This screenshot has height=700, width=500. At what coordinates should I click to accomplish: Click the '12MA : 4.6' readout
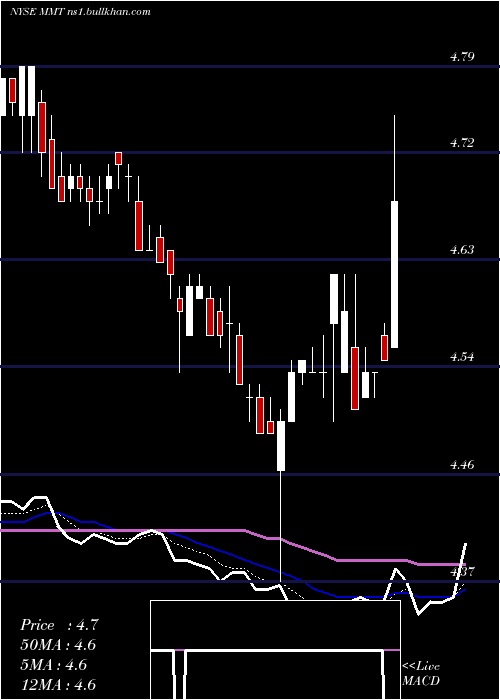58,685
